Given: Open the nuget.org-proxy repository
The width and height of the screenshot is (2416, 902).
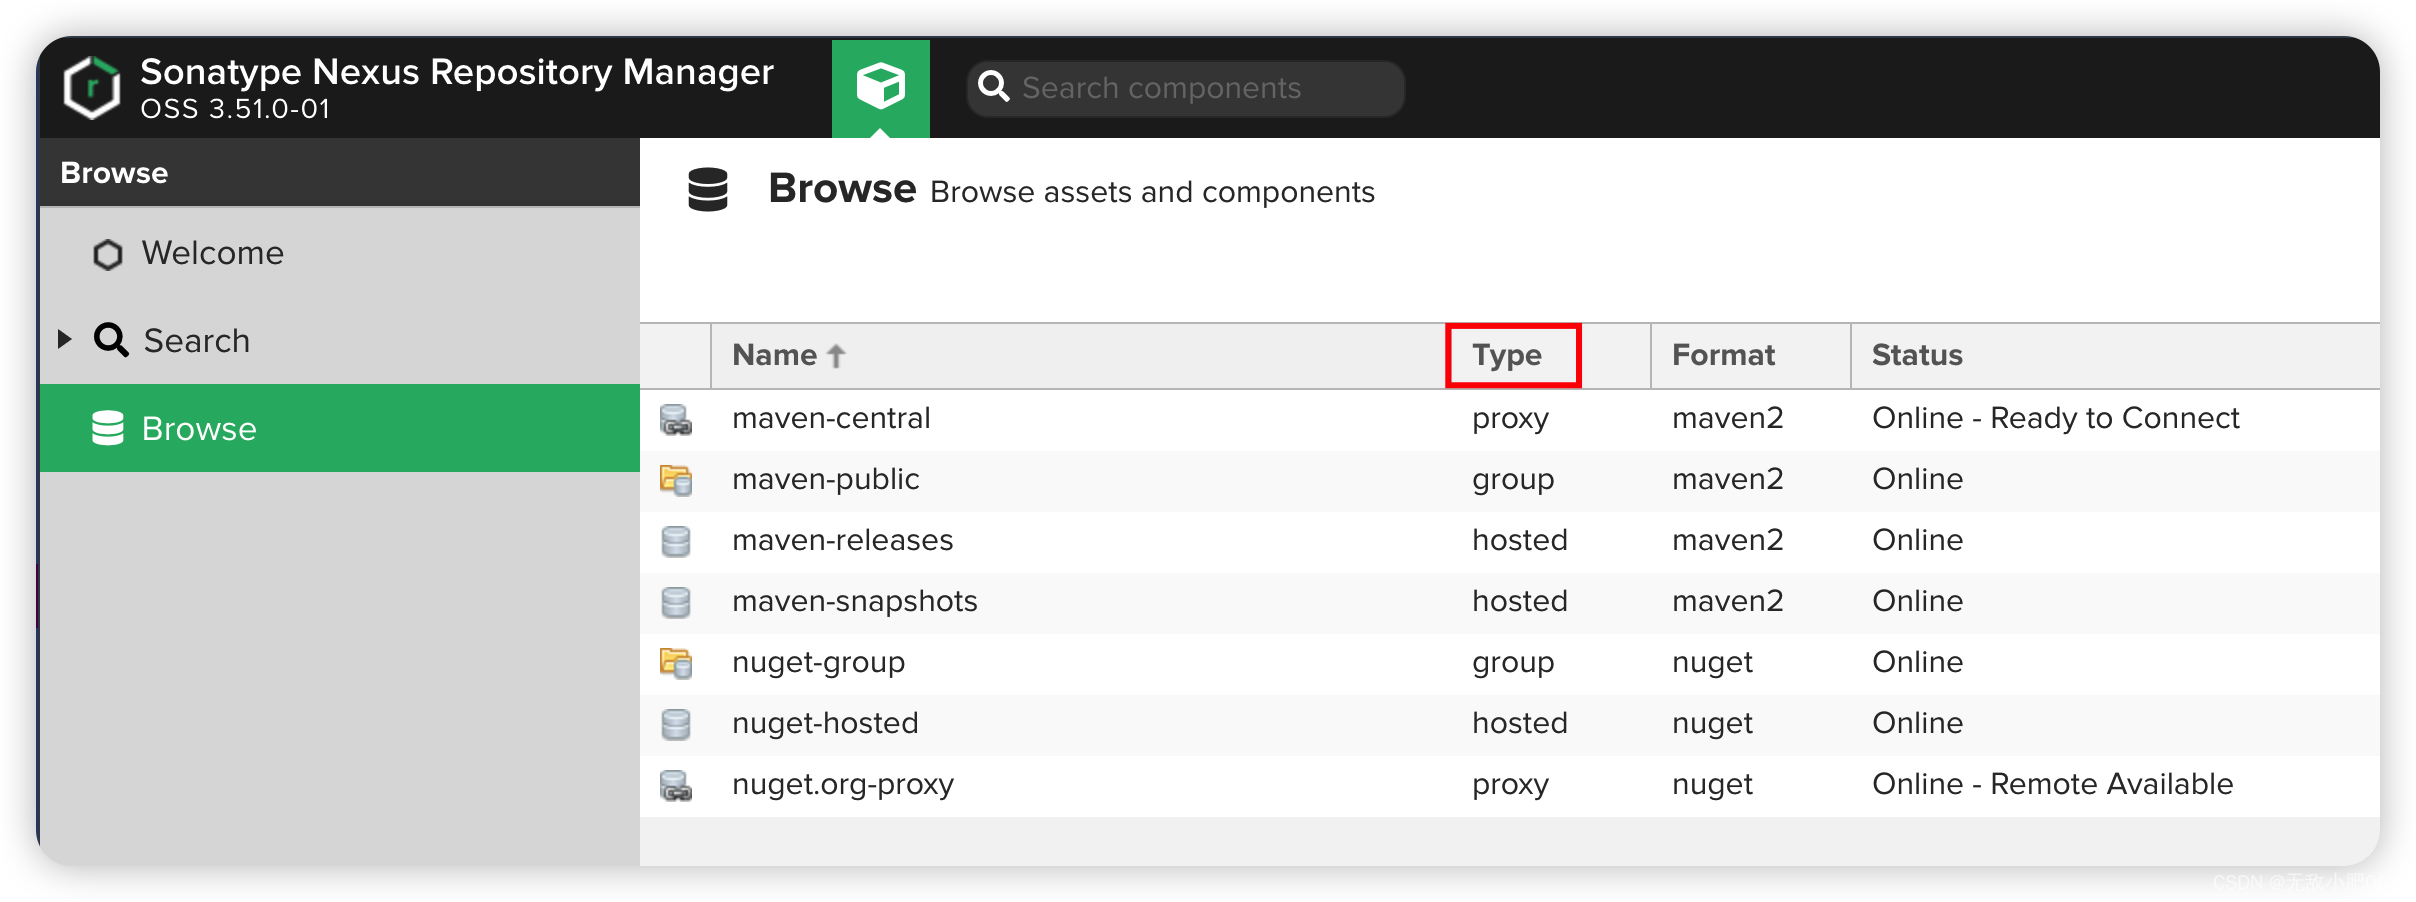Looking at the screenshot, I should coord(842,784).
